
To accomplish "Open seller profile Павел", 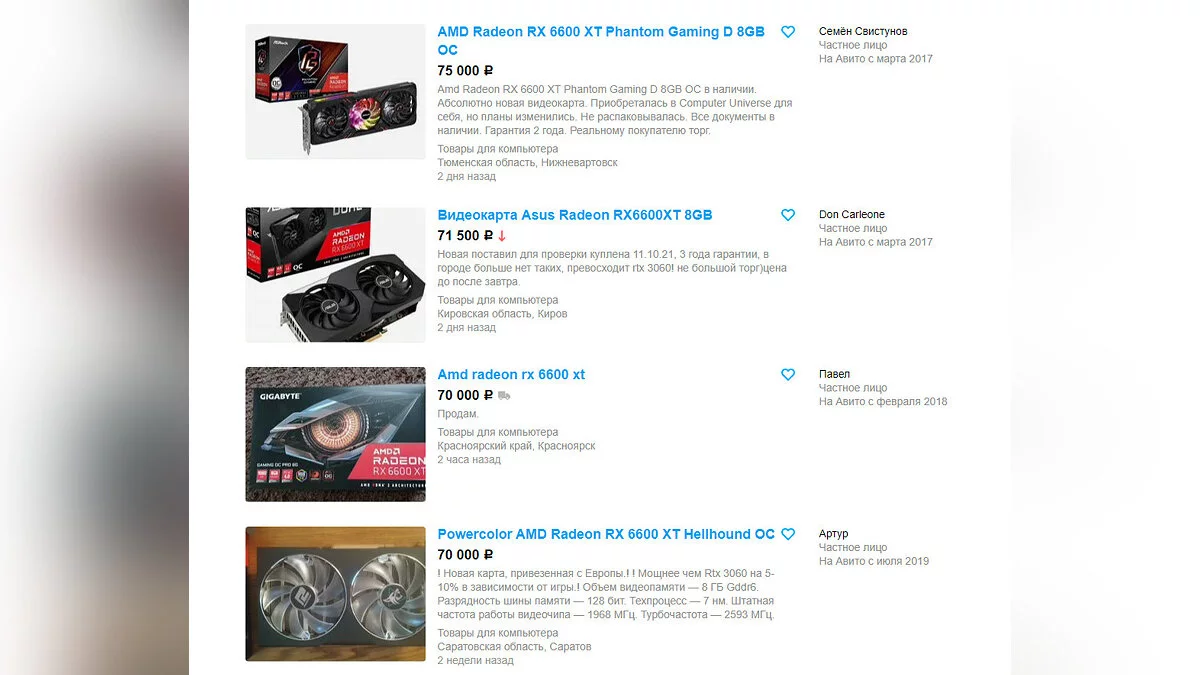I will [x=834, y=374].
